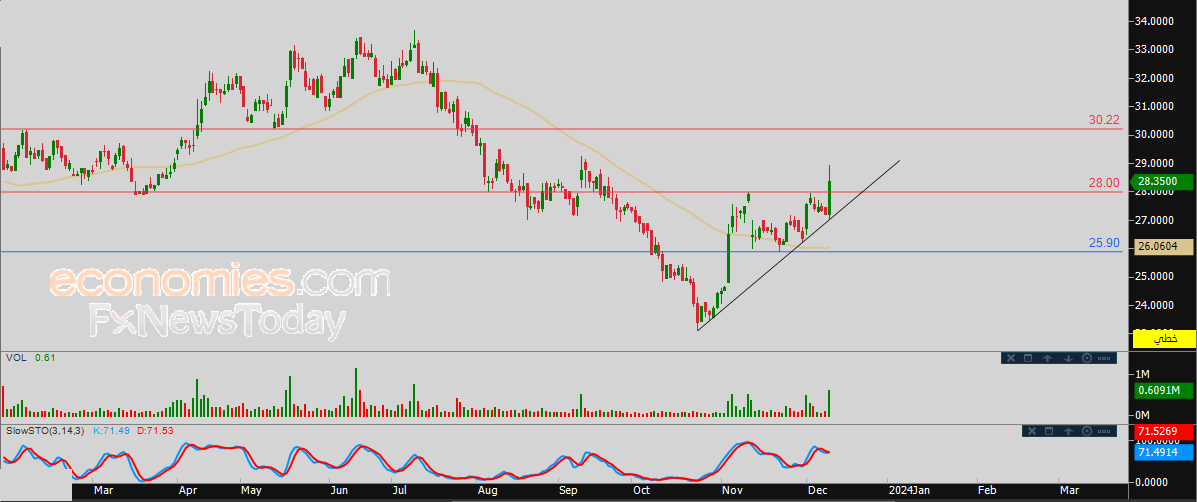This screenshot has height=502, width=1197.
Task: Move the VOL panel down
Action: pyautogui.click(x=1067, y=358)
